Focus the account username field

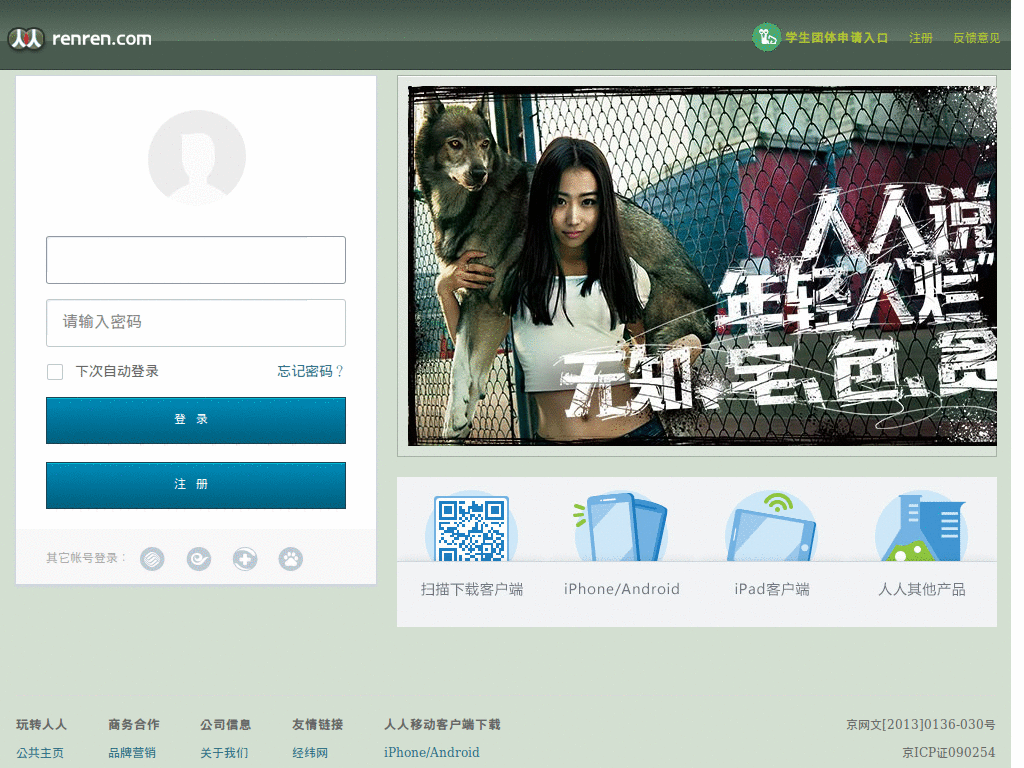click(196, 260)
